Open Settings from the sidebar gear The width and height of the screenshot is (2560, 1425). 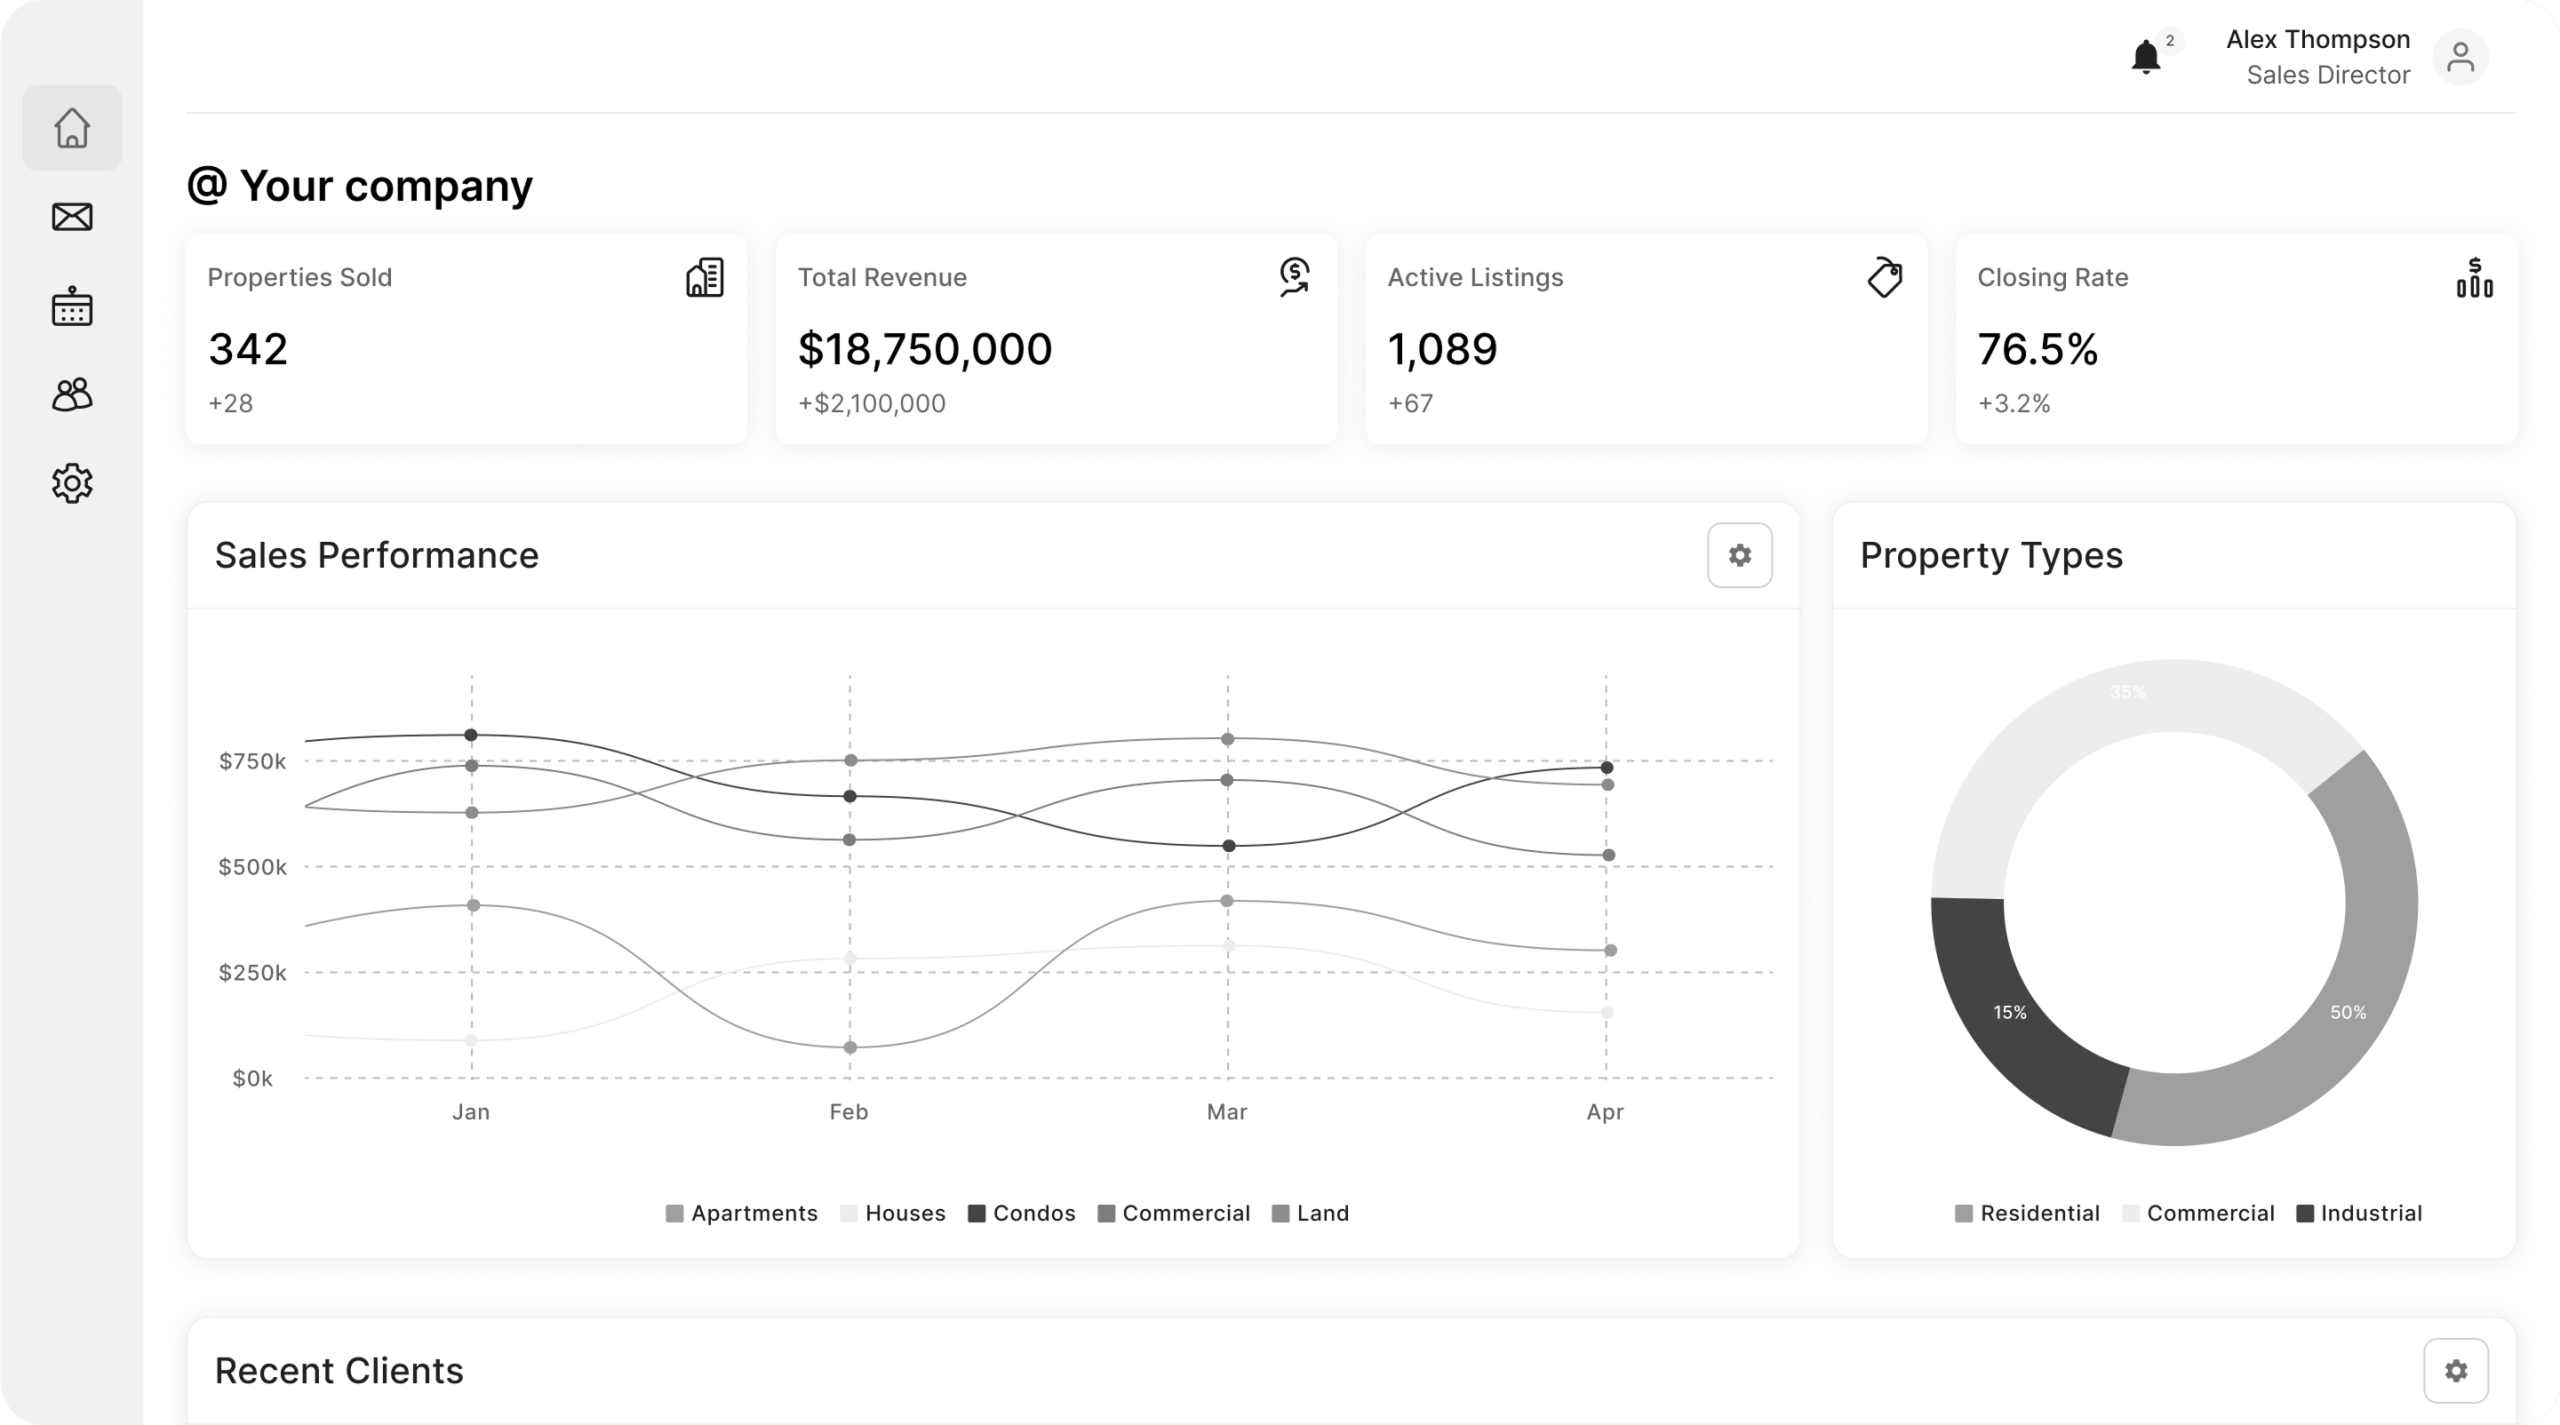pyautogui.click(x=71, y=483)
